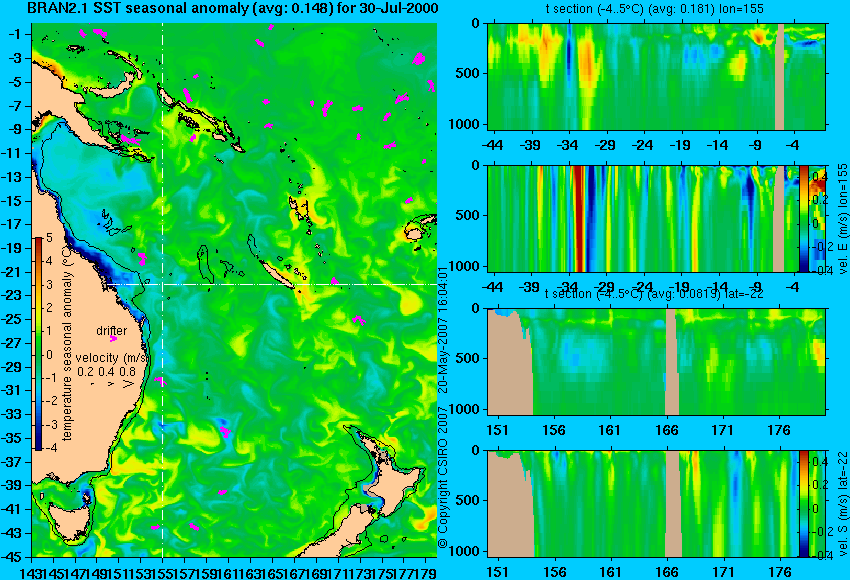Click the 'vel. S (m/s) lat=-22' axis label
The width and height of the screenshot is (850, 580).
tap(842, 504)
